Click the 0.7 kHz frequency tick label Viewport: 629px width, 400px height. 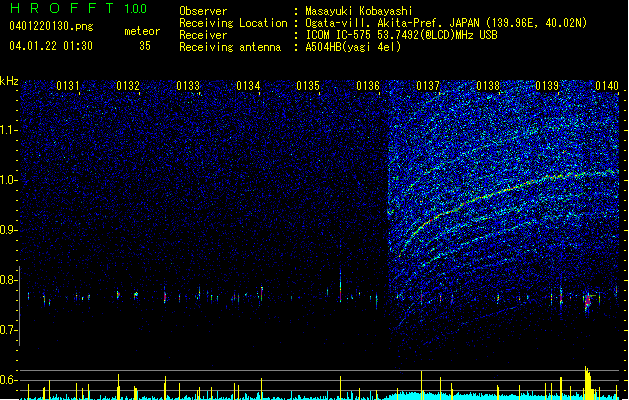click(9, 330)
